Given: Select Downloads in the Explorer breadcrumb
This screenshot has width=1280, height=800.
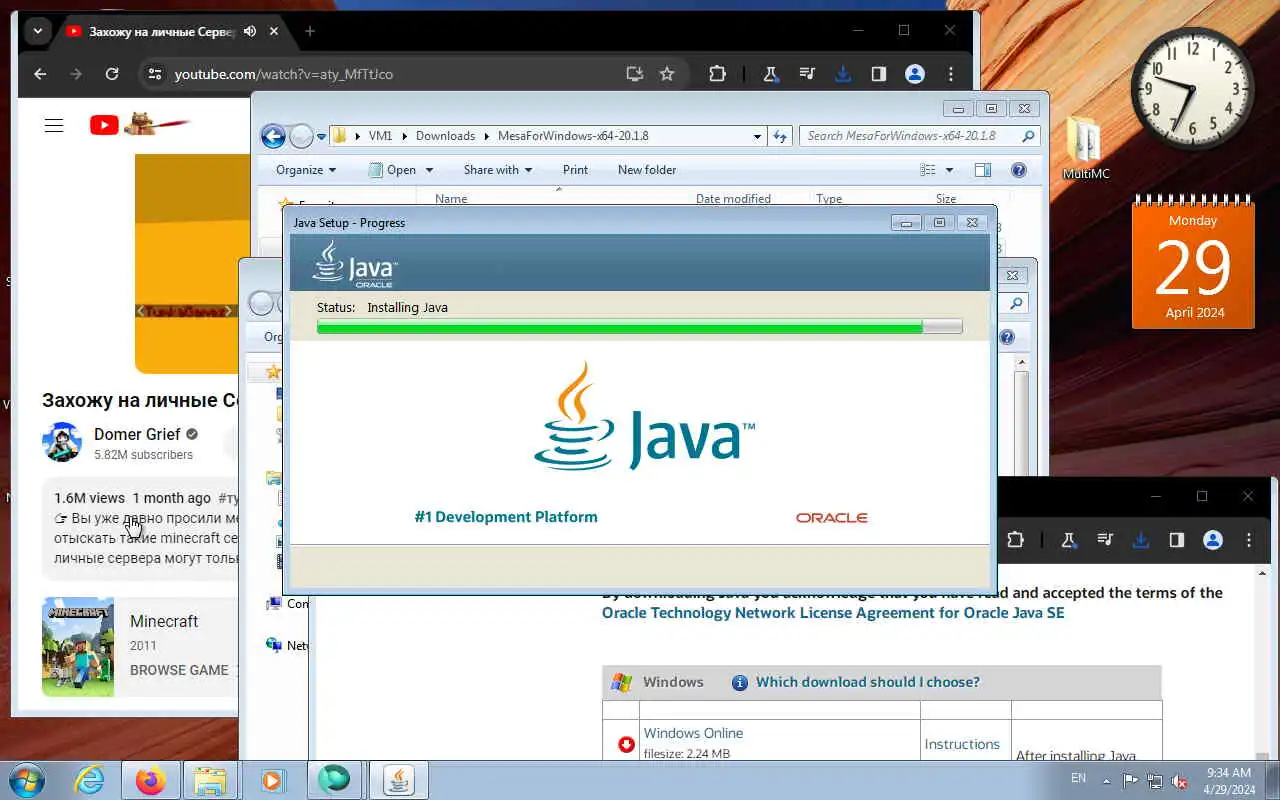Looking at the screenshot, I should pos(445,136).
